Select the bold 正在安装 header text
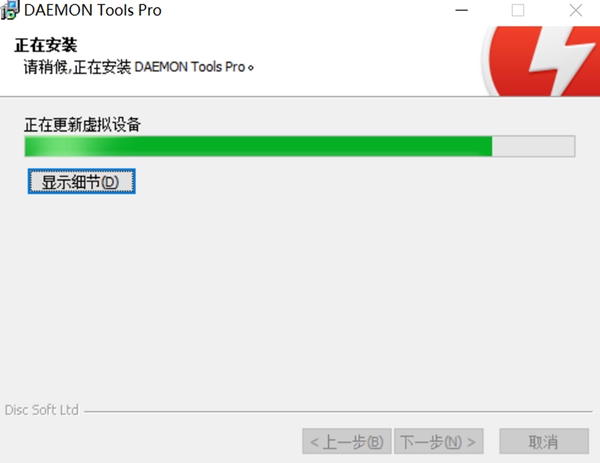The height and width of the screenshot is (463, 600). click(46, 45)
